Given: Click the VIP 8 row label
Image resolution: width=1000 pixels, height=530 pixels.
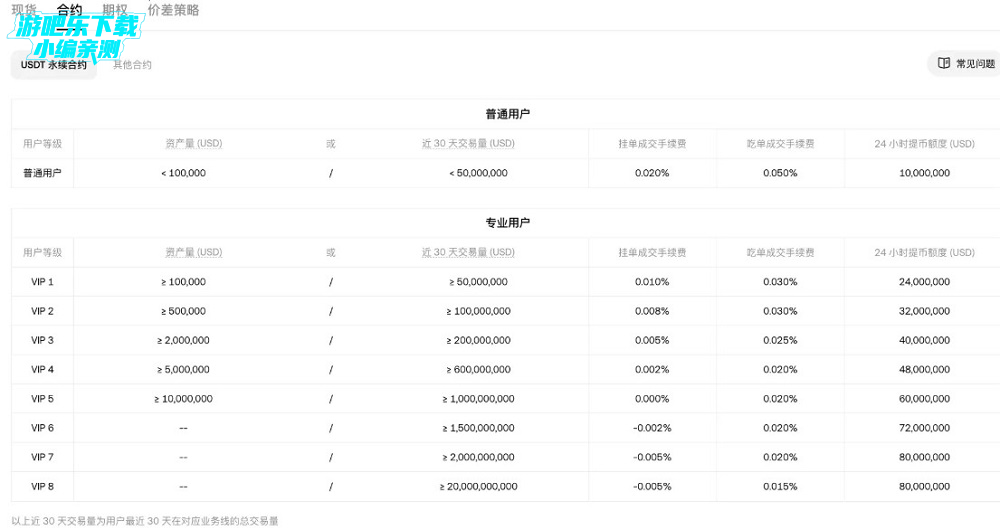Looking at the screenshot, I should tap(42, 487).
